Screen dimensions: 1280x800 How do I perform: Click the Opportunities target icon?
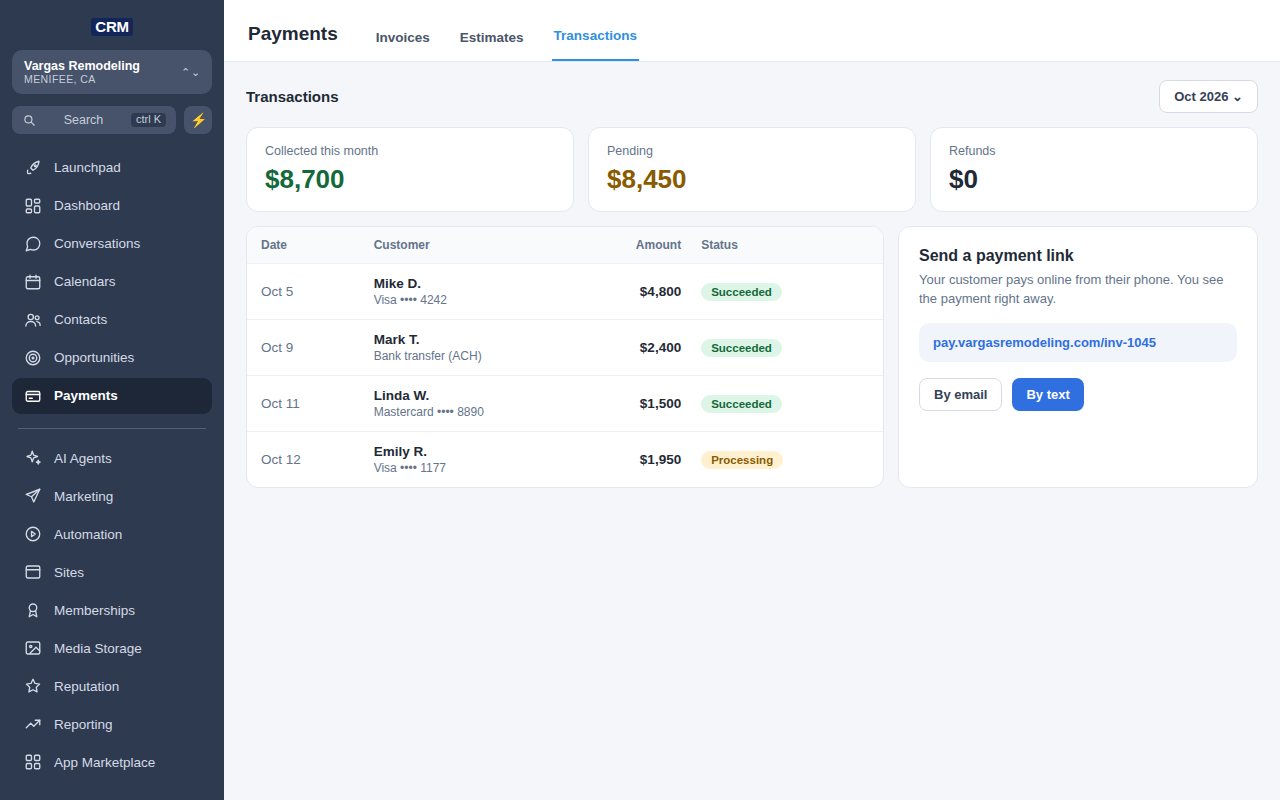[33, 358]
